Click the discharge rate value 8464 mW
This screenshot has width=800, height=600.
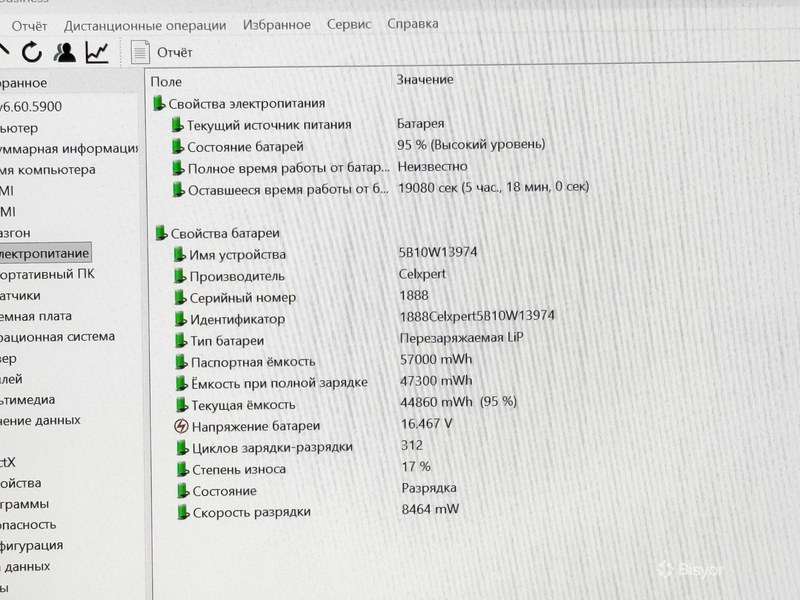click(430, 509)
